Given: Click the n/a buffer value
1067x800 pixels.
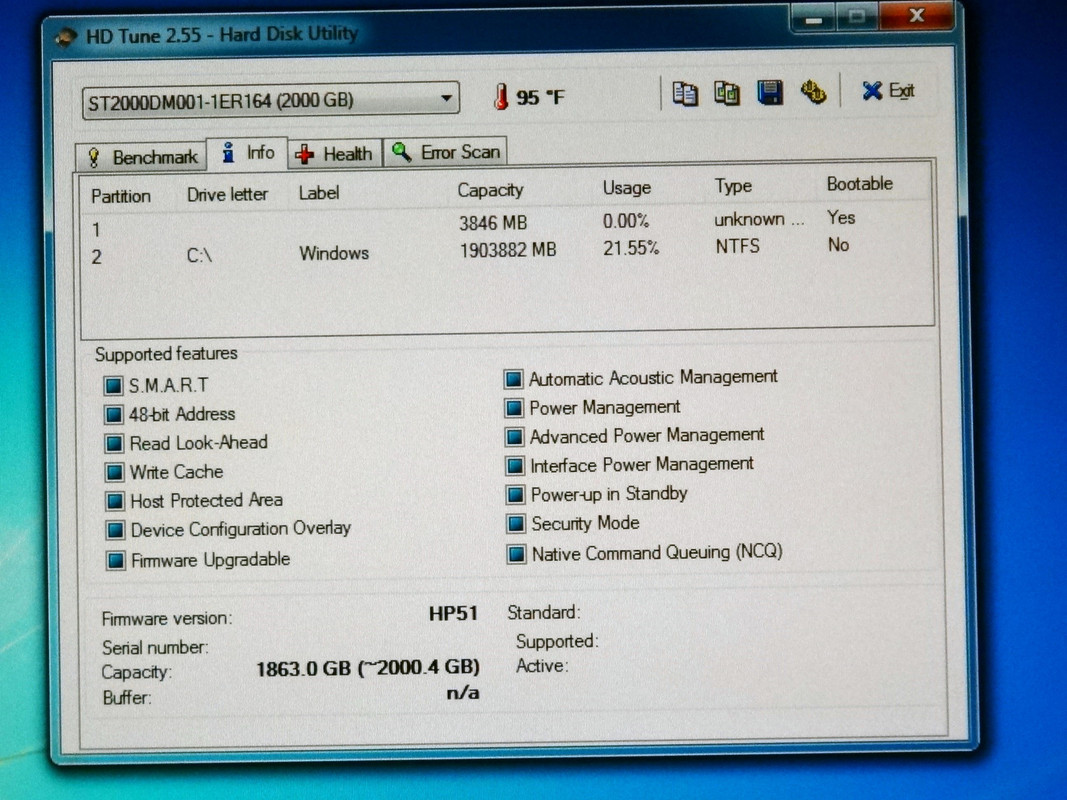Looking at the screenshot, I should pos(463,693).
